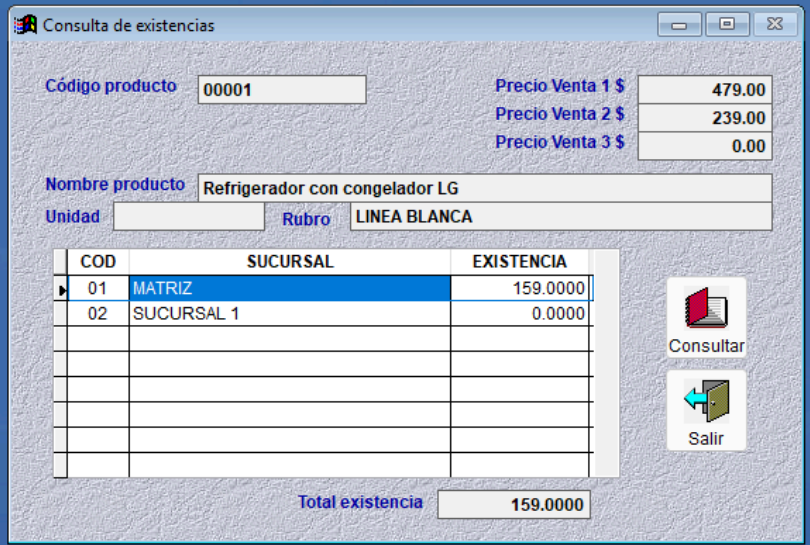The height and width of the screenshot is (545, 810).
Task: Select the Precio Venta 2 field 239.00
Action: (705, 118)
